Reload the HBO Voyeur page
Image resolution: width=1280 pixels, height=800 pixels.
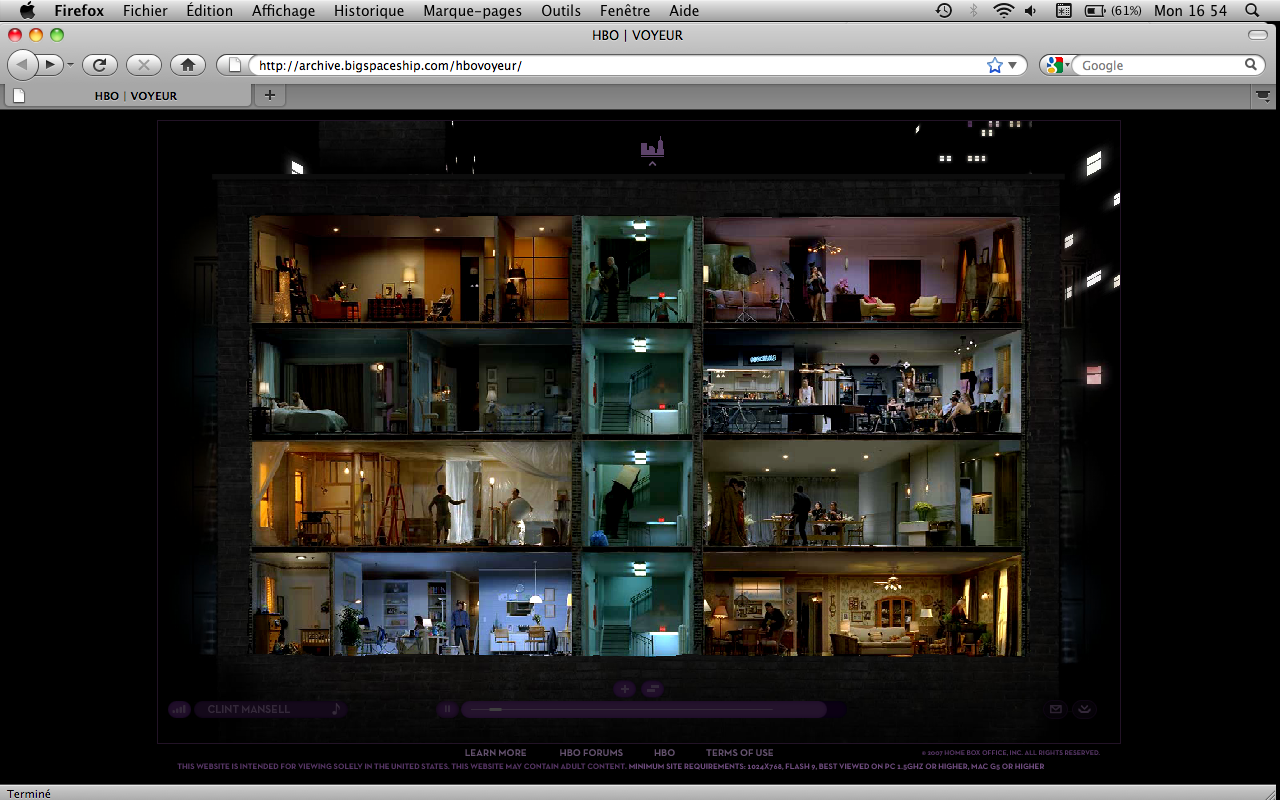point(100,64)
